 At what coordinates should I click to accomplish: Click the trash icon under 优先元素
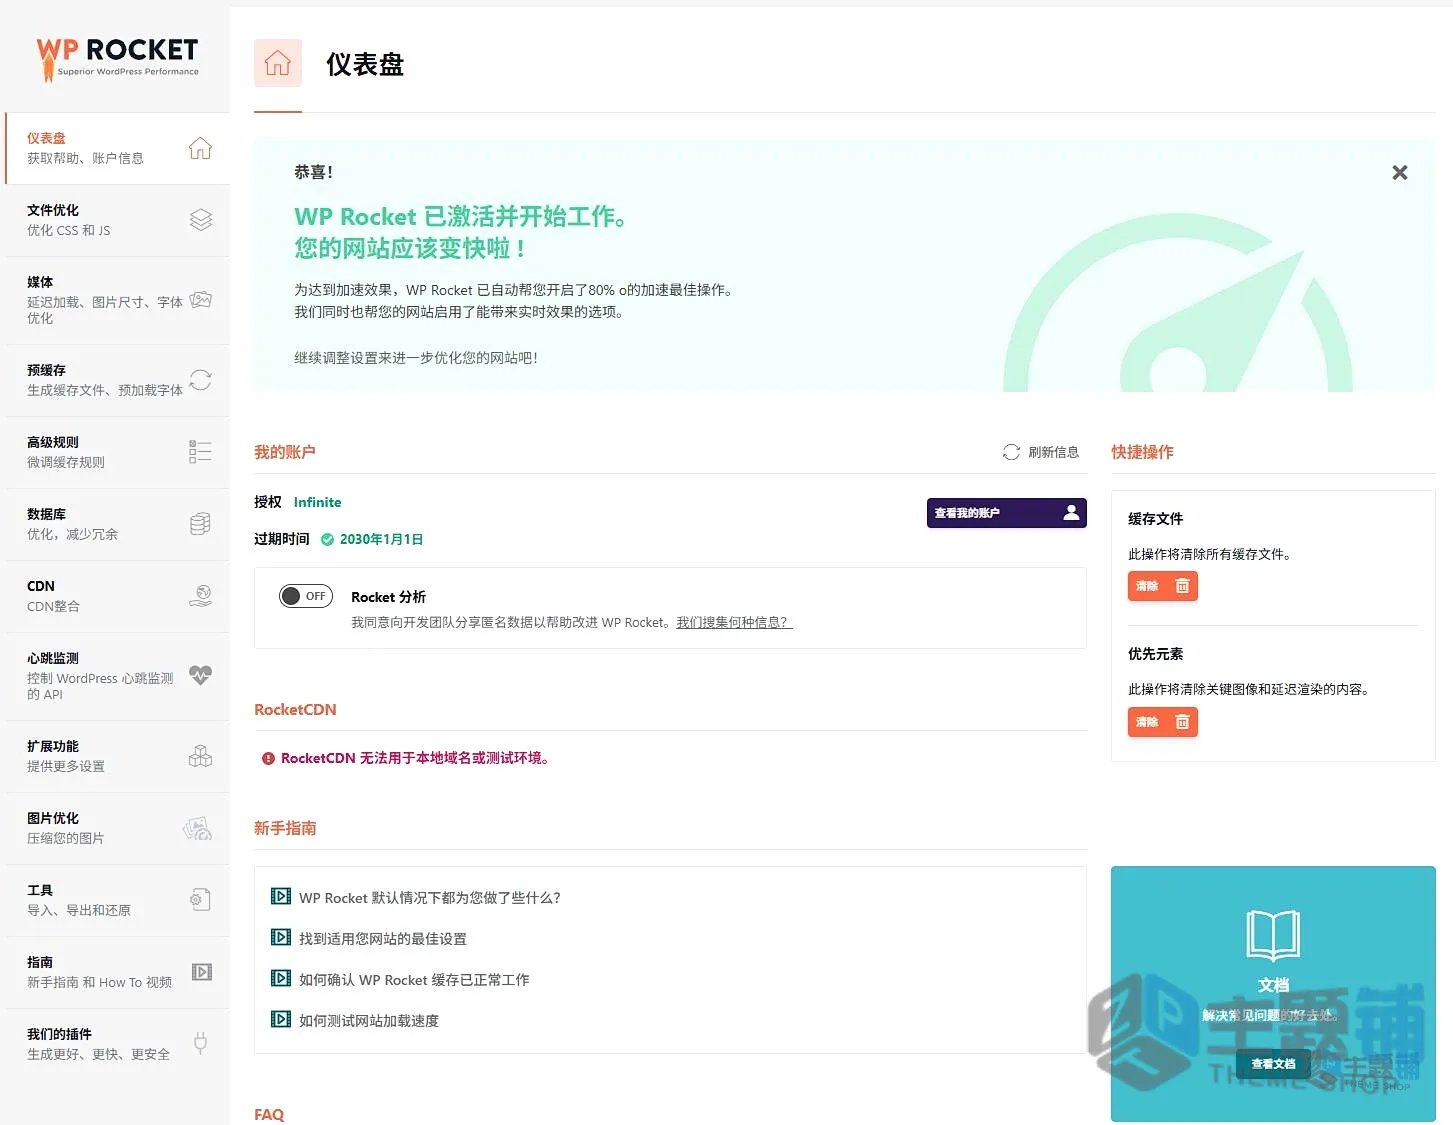point(1182,722)
